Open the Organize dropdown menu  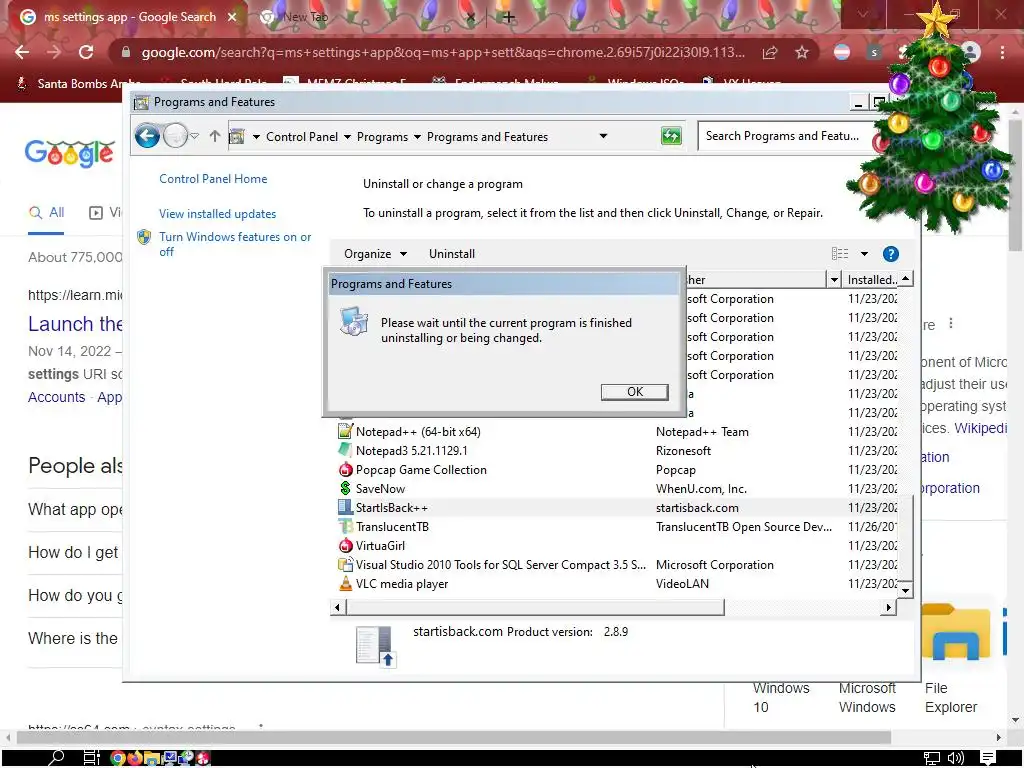(x=376, y=254)
